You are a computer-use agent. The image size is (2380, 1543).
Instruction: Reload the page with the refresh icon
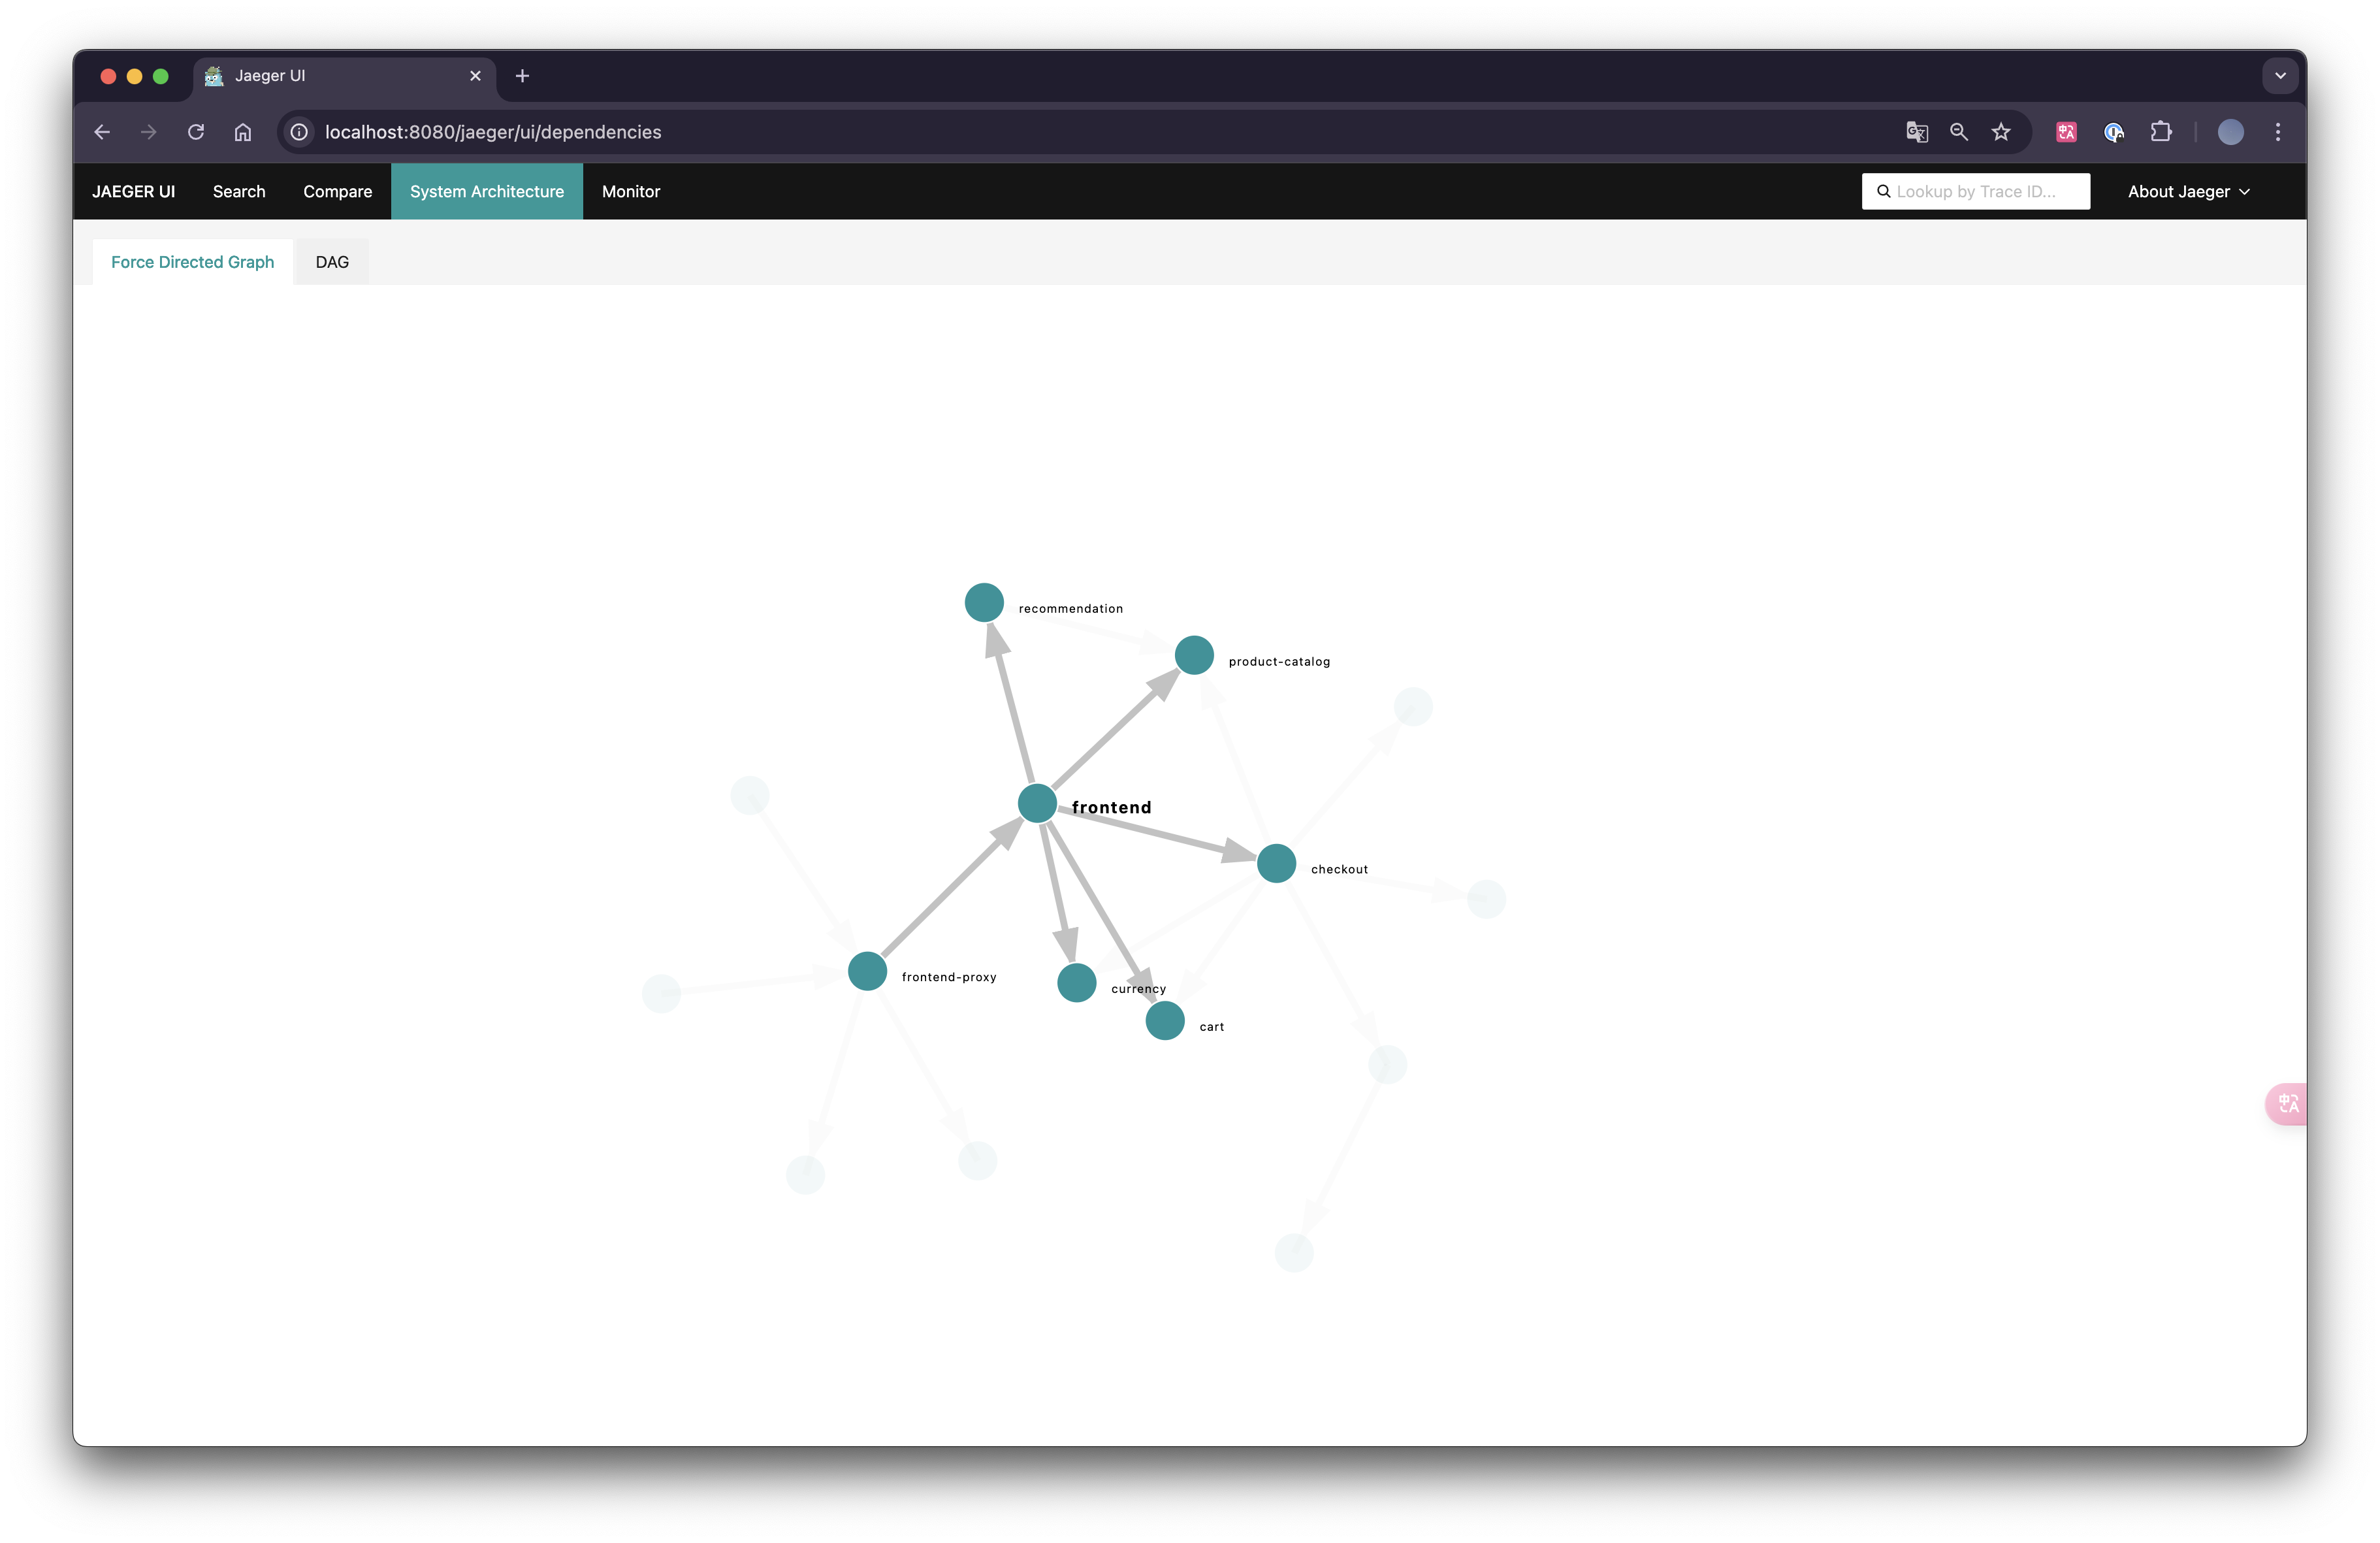pos(196,132)
